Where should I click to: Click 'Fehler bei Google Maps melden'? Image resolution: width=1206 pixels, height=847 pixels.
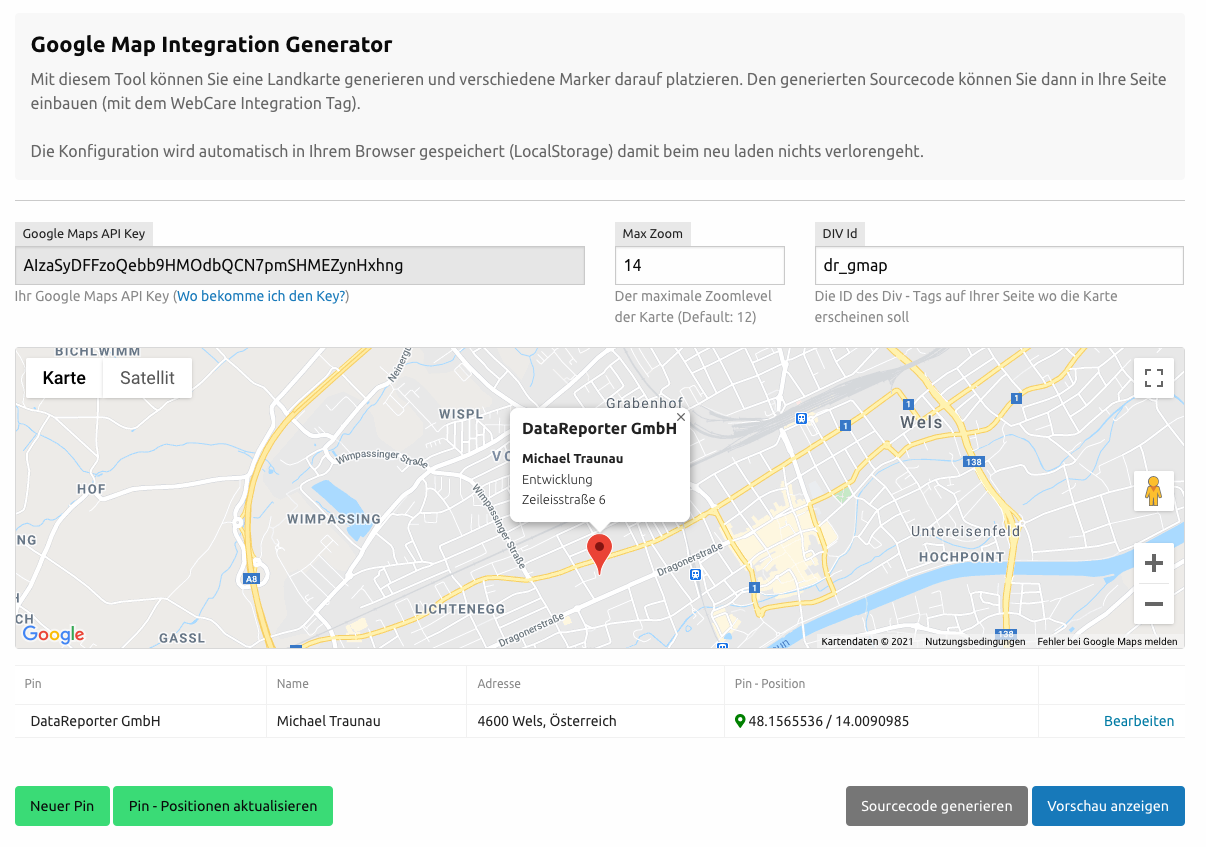(x=1106, y=641)
